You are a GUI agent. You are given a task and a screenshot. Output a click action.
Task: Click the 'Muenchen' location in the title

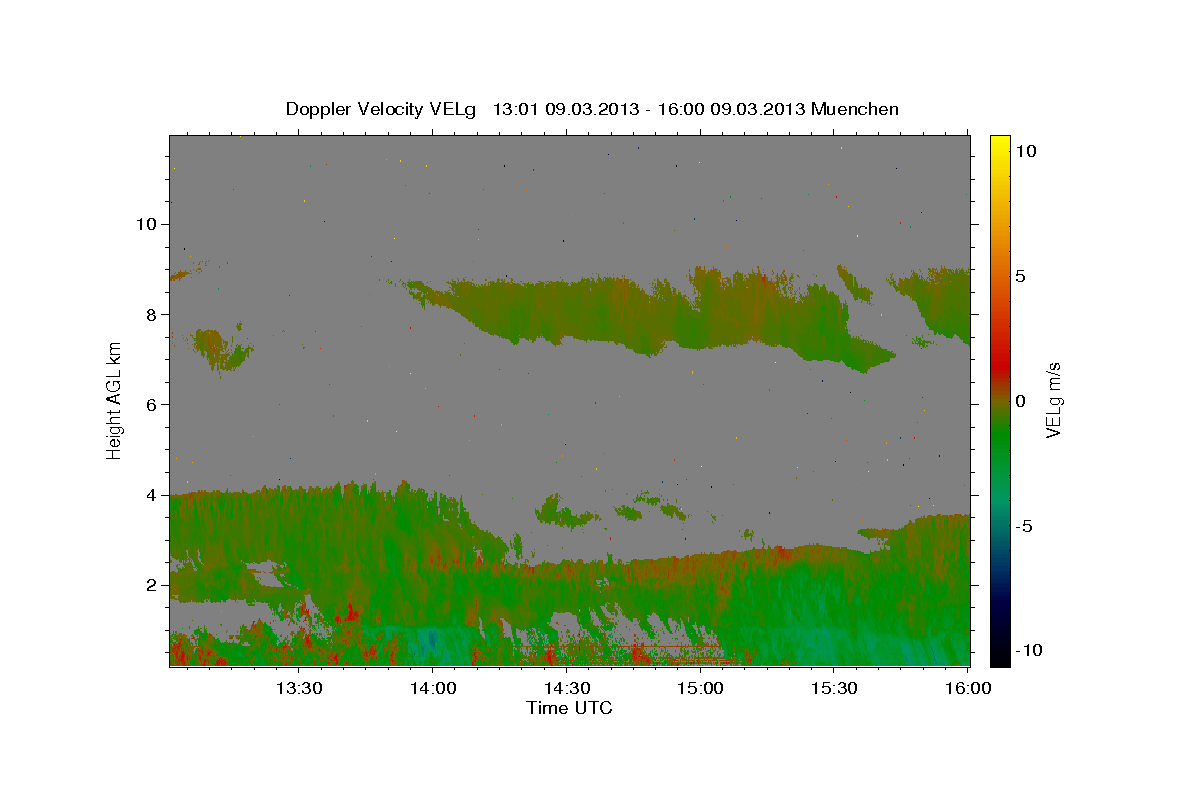point(855,109)
